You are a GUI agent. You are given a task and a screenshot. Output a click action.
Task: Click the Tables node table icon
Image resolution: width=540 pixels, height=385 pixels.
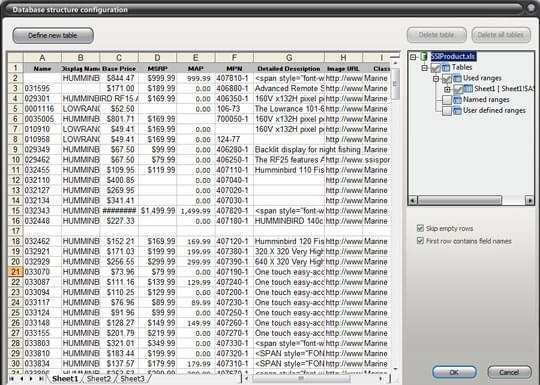click(446, 67)
